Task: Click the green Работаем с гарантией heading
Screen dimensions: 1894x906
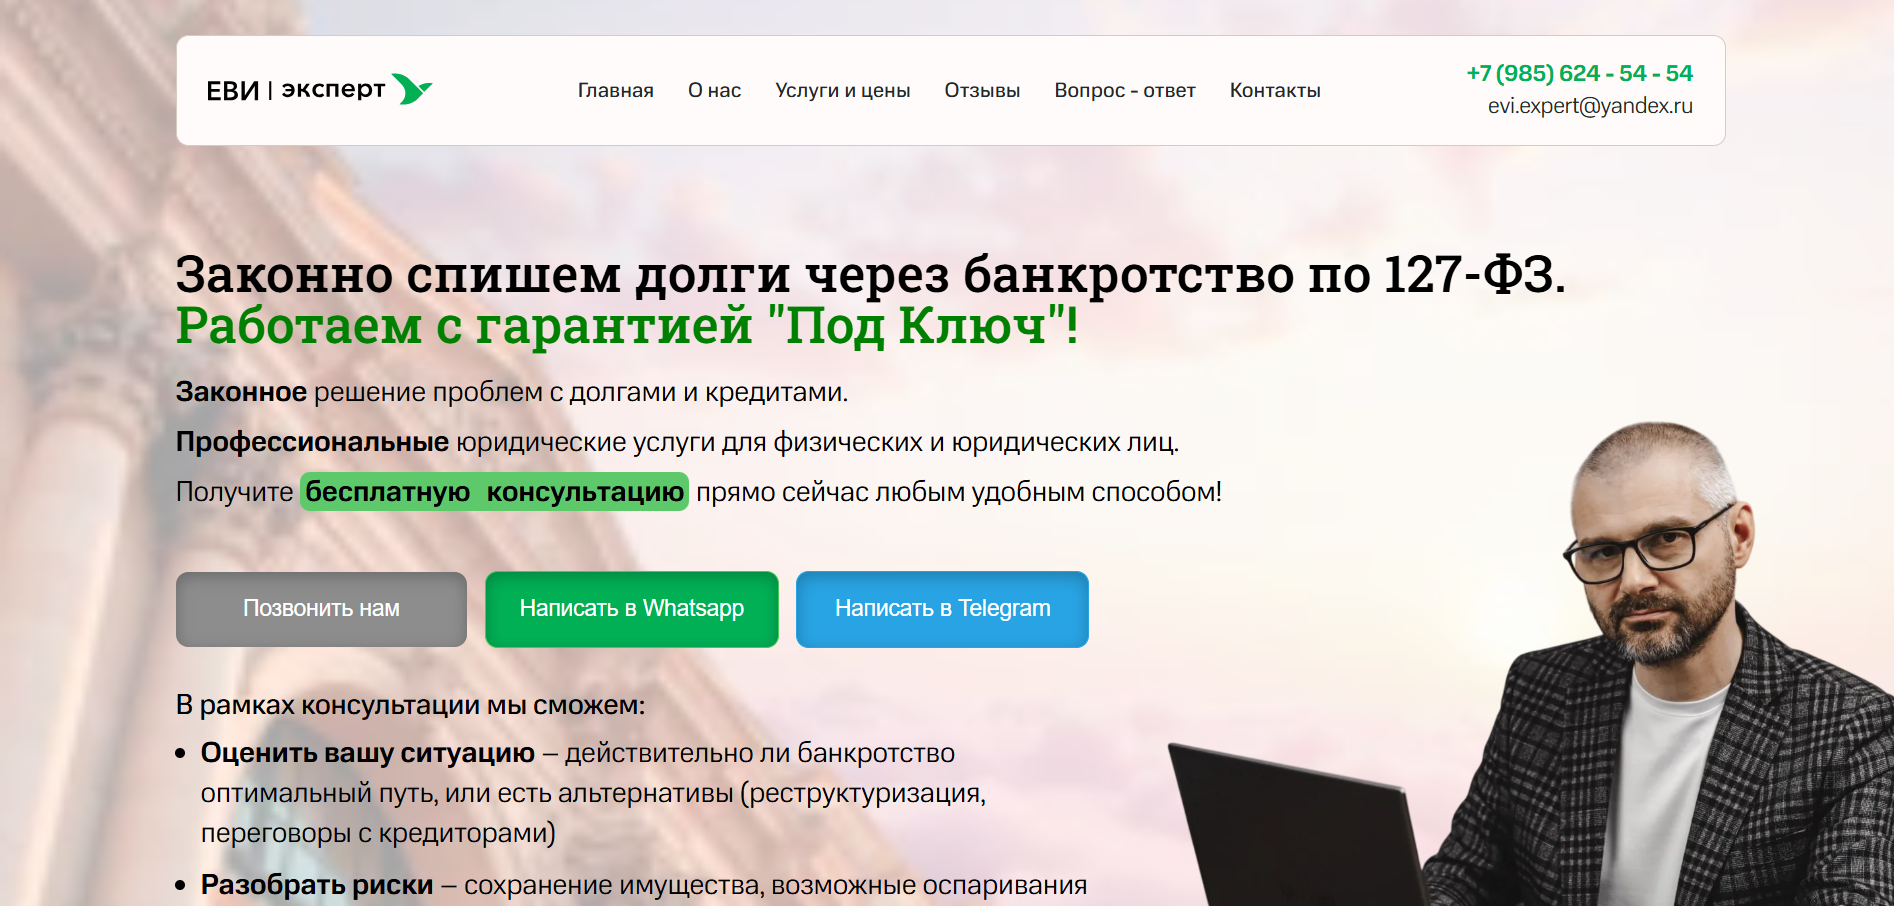Action: [x=627, y=325]
